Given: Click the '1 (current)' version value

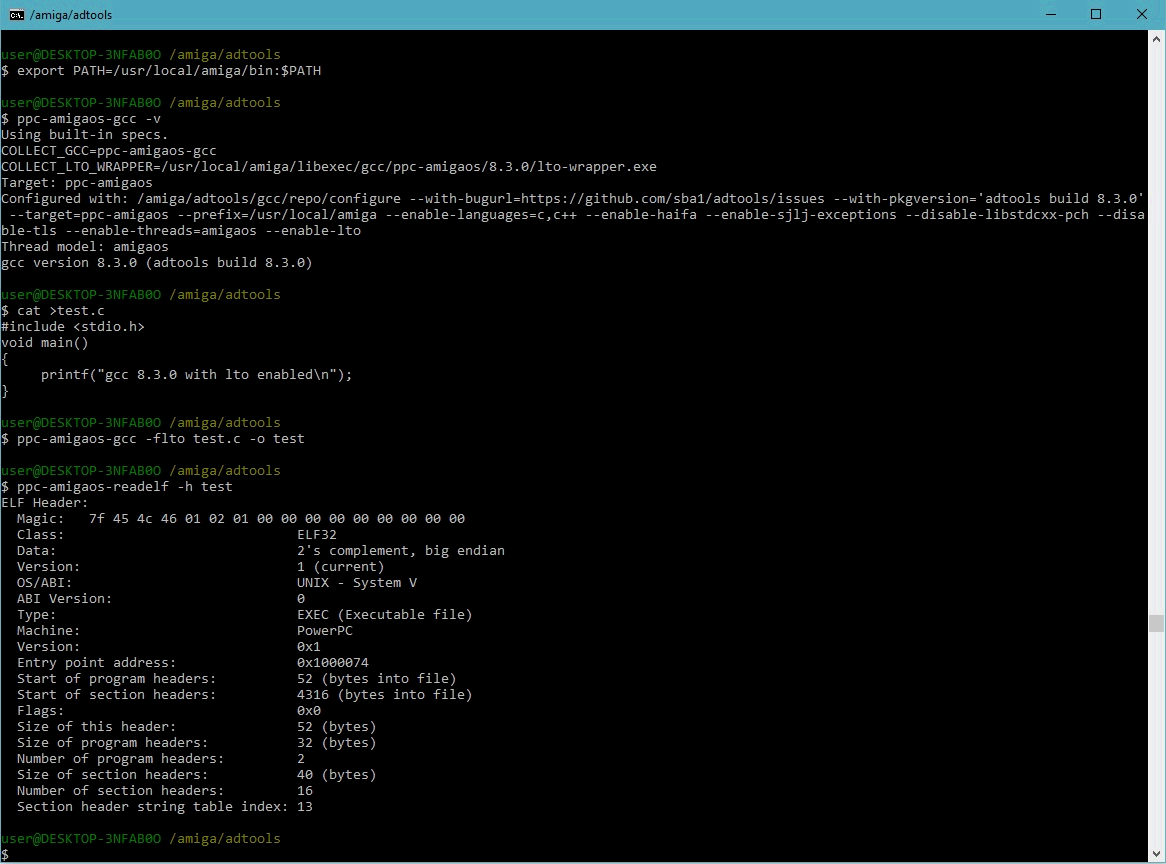Looking at the screenshot, I should click(x=341, y=567).
